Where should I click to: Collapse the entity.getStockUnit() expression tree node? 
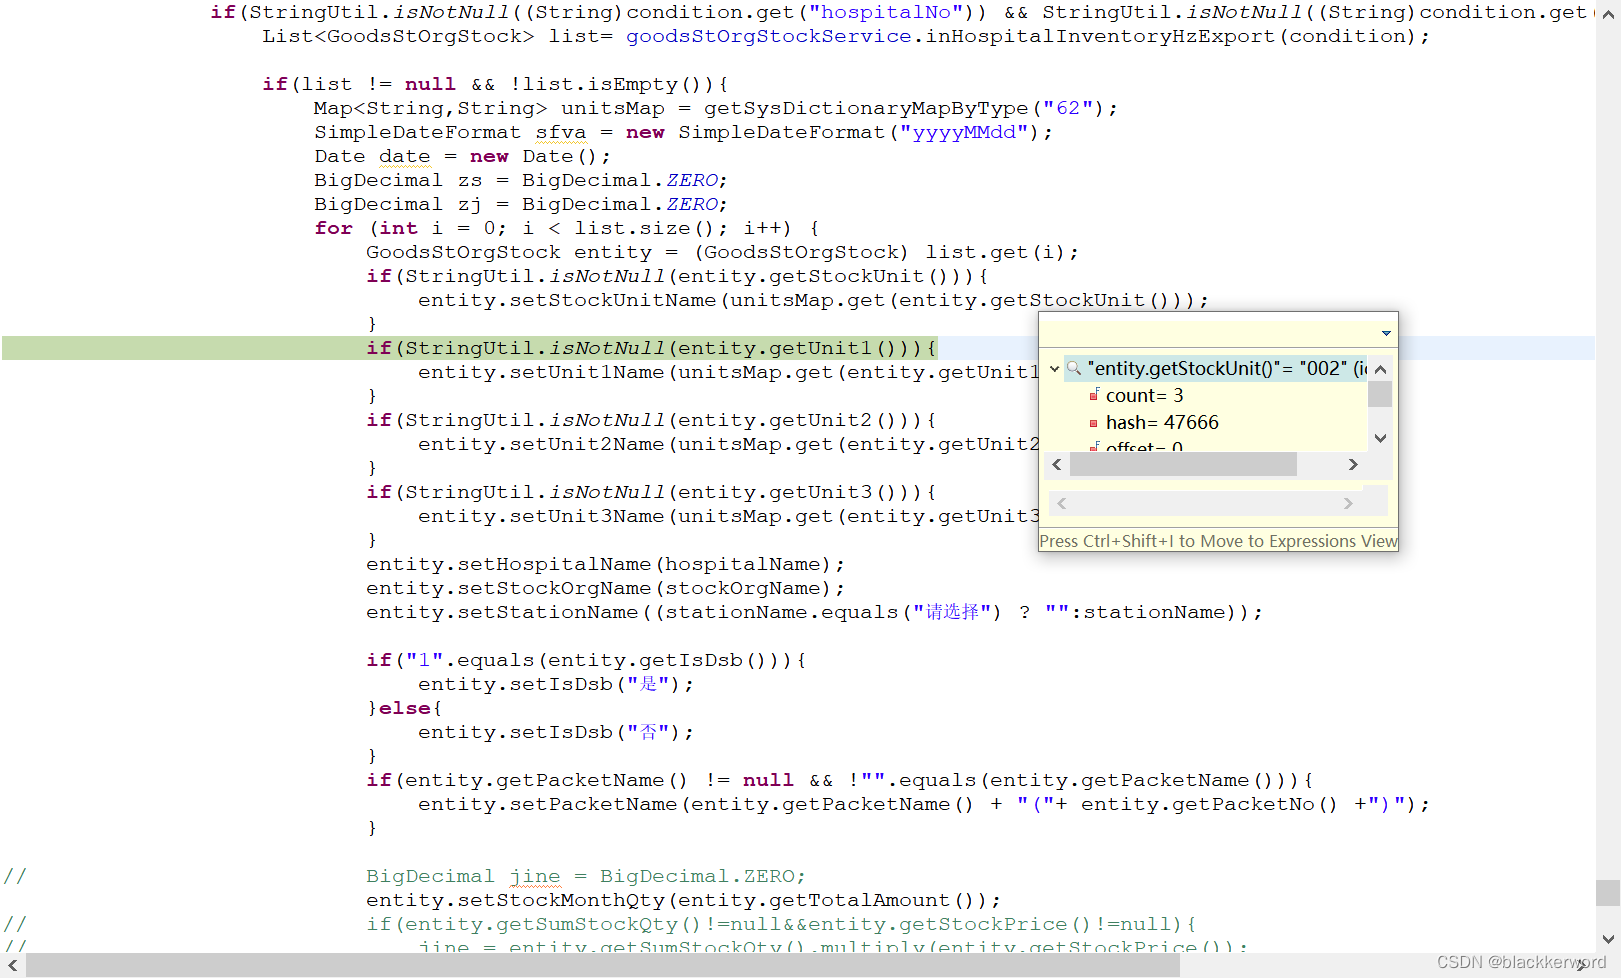(1055, 369)
